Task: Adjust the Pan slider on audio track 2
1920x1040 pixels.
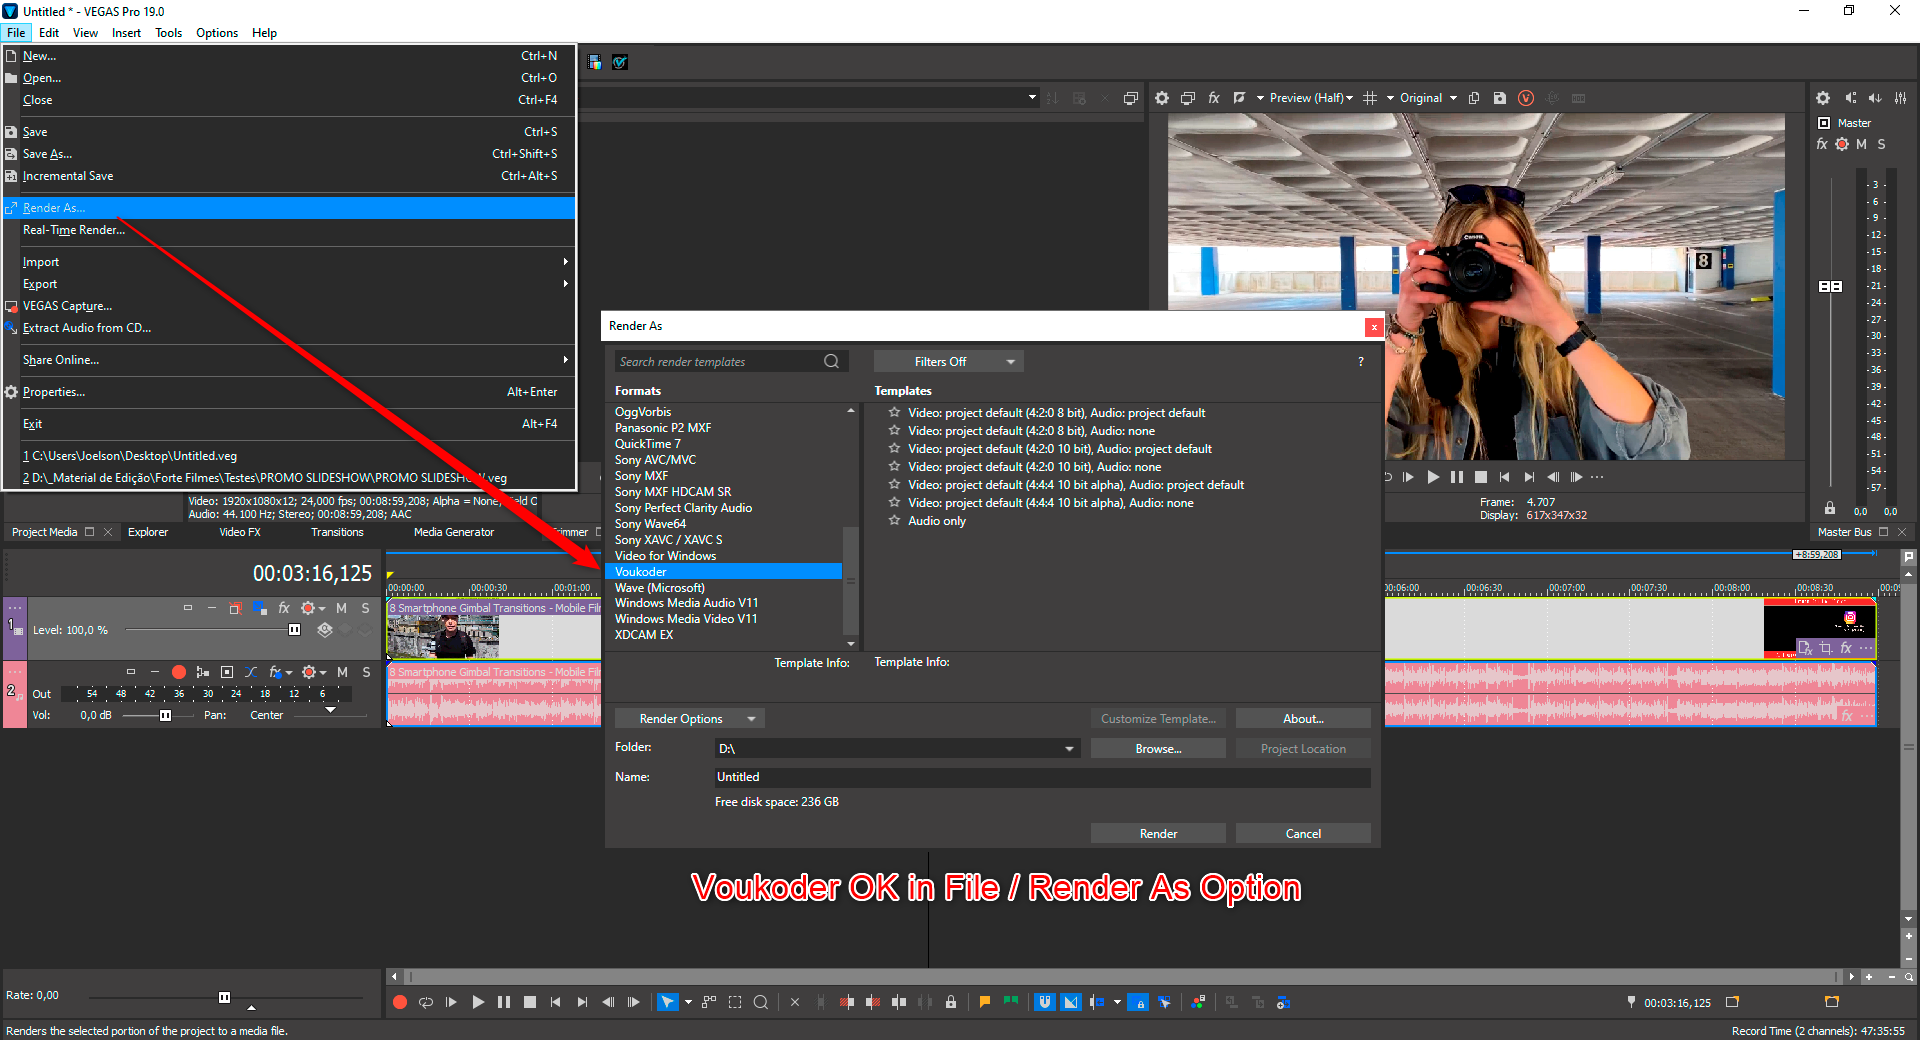Action: tap(330, 711)
